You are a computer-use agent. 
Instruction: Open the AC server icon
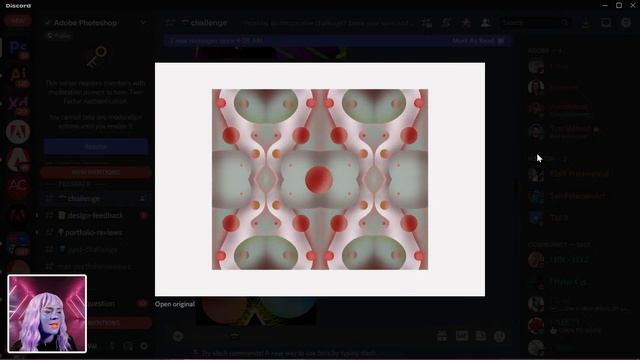18,187
